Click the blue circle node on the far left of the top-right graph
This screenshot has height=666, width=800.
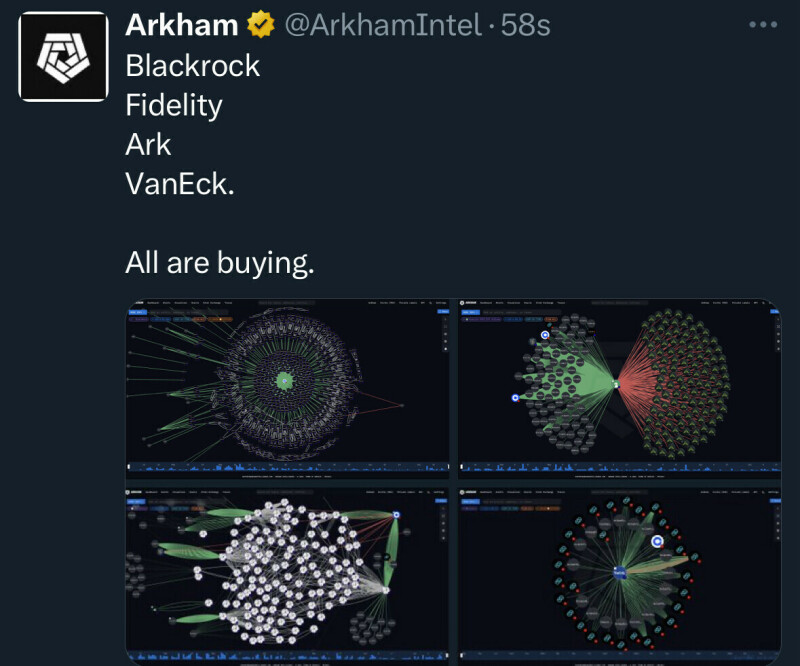(515, 397)
